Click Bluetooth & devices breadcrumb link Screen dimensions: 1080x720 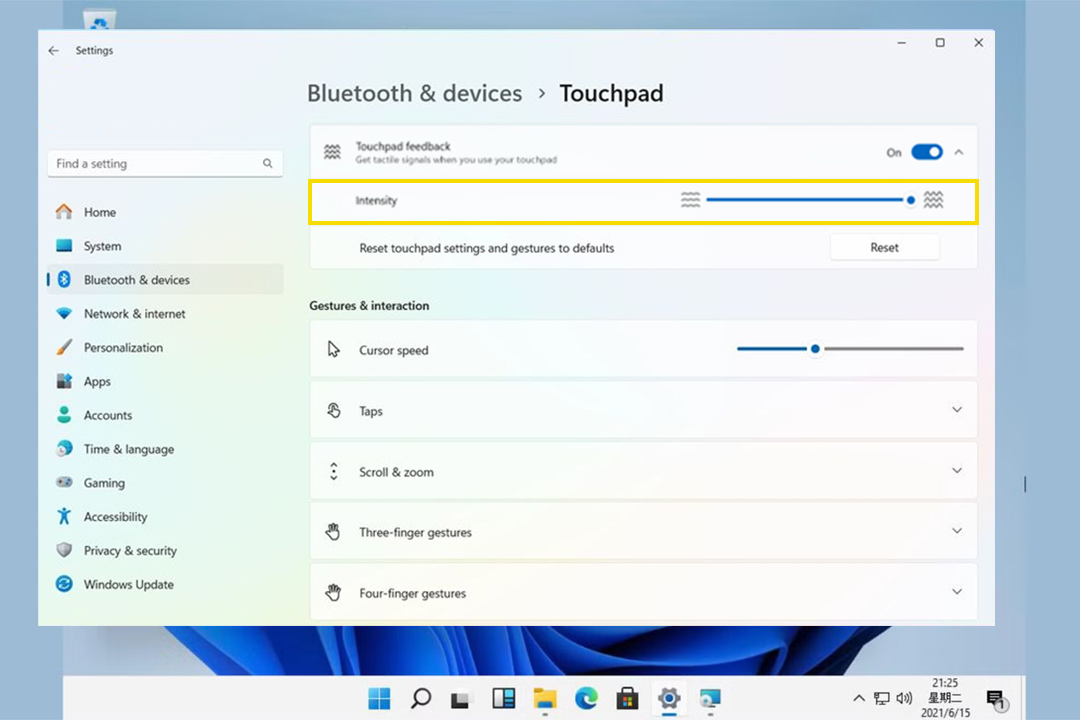[x=414, y=94]
